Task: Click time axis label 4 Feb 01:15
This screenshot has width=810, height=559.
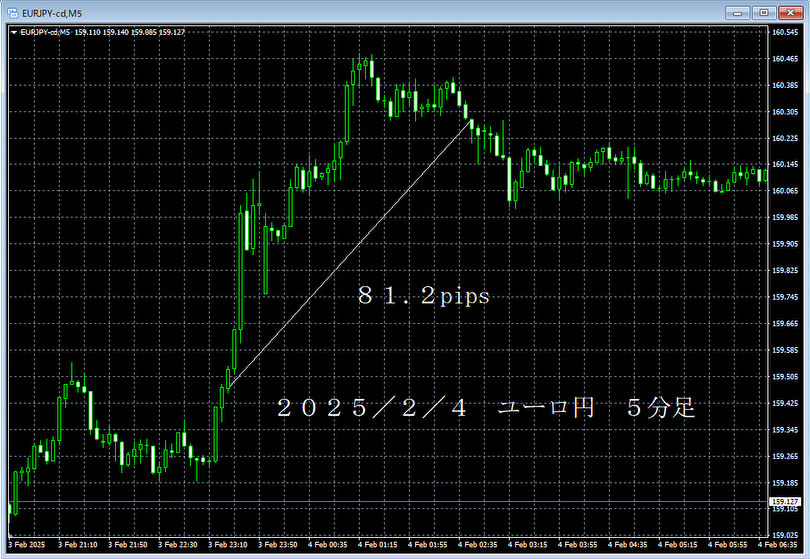Action: 378,545
